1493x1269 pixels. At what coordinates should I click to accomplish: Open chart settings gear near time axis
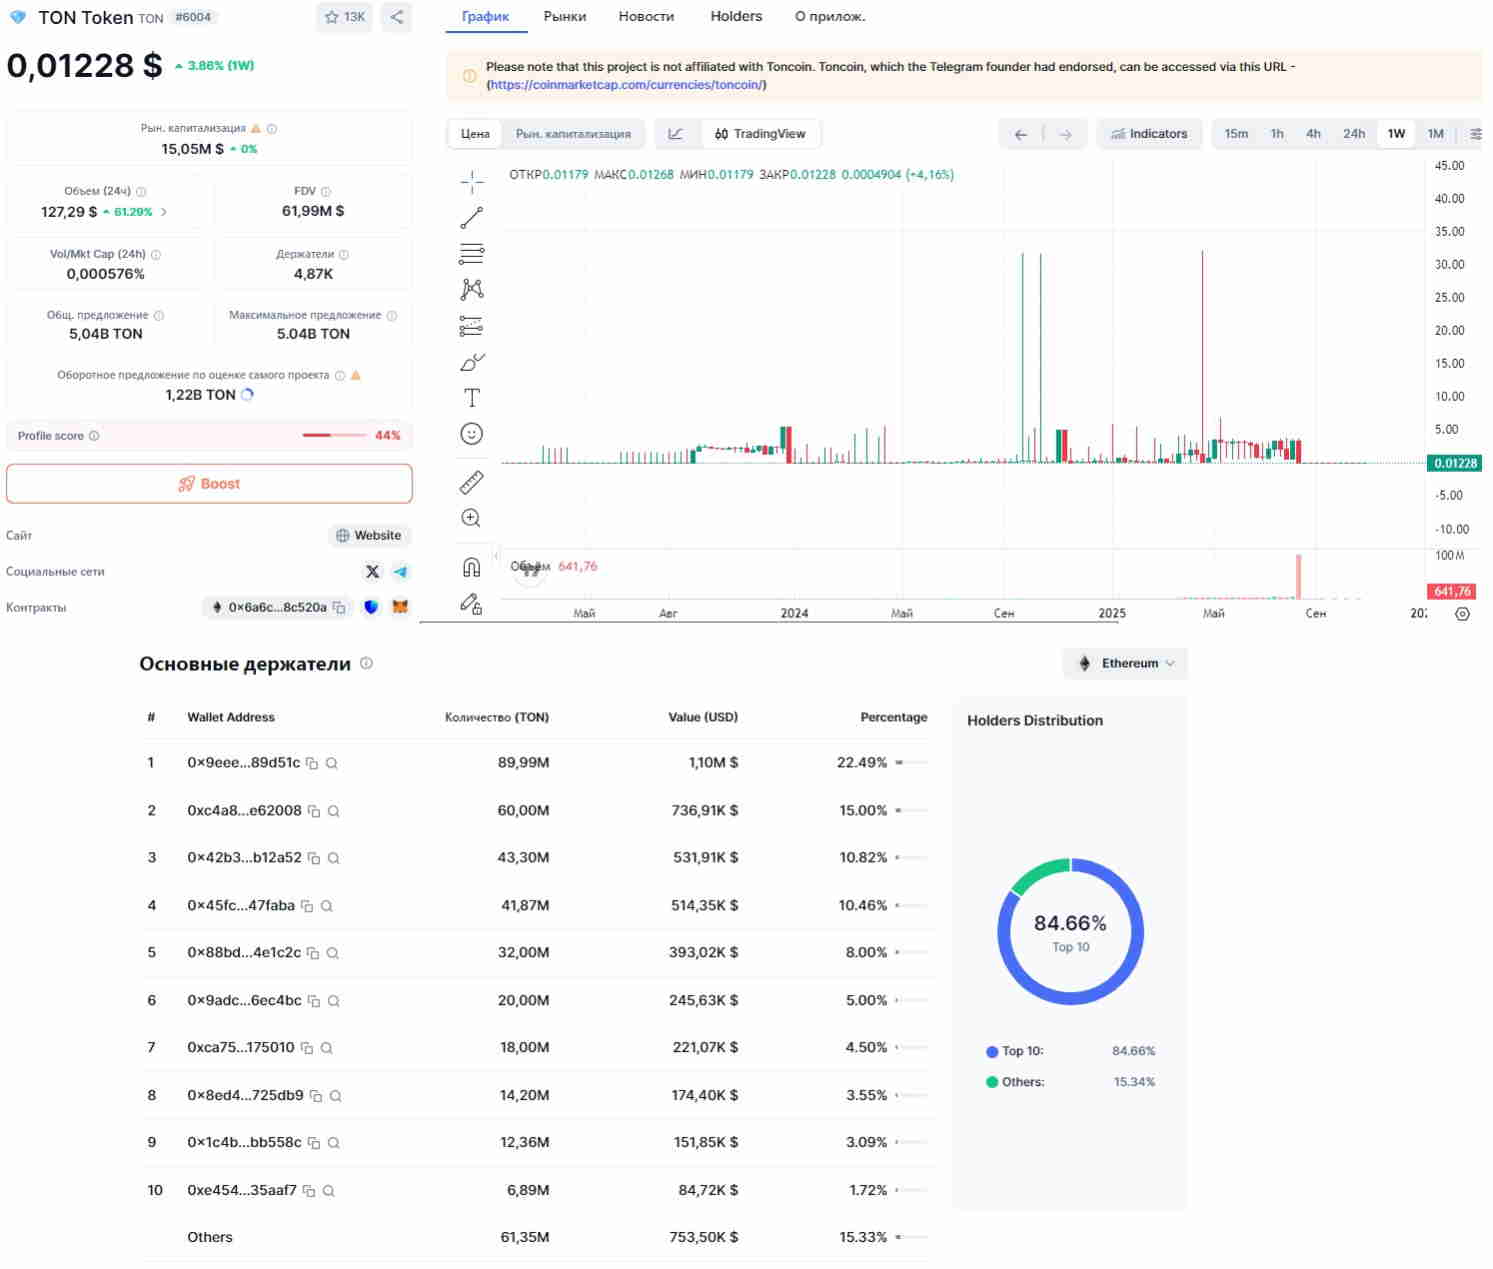click(1462, 614)
